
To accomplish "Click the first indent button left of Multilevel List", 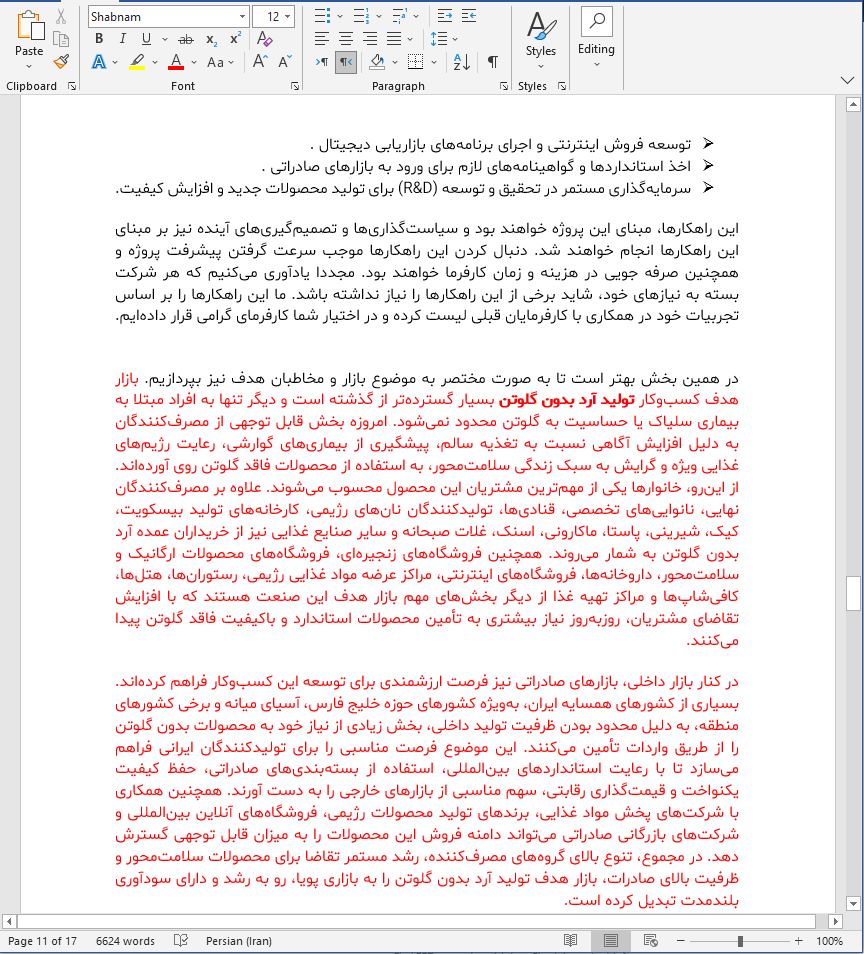I will click(445, 16).
